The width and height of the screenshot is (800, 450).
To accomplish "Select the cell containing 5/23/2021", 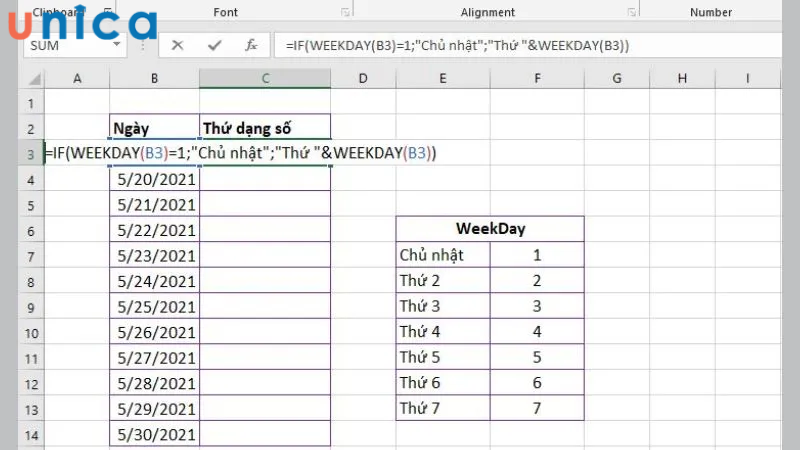I will tap(155, 255).
